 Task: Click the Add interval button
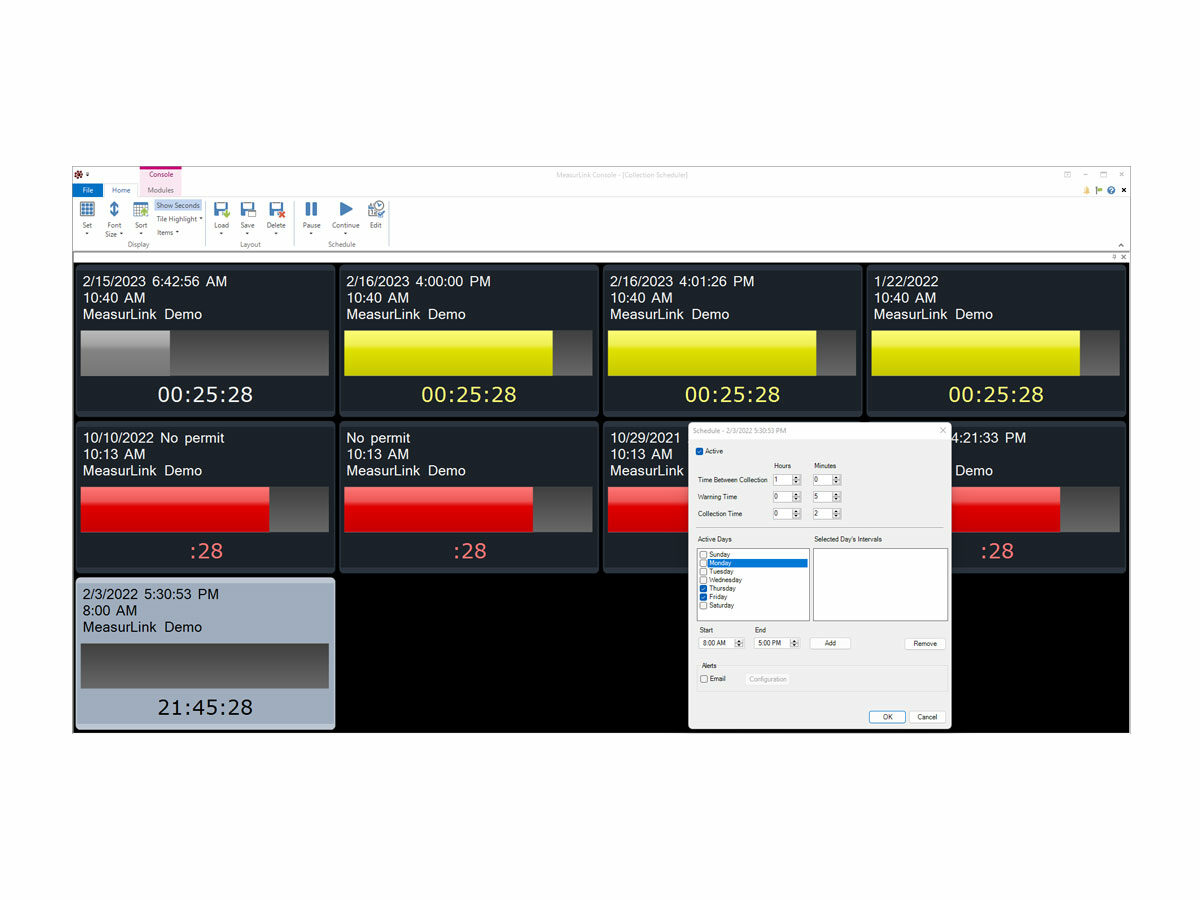pos(830,643)
